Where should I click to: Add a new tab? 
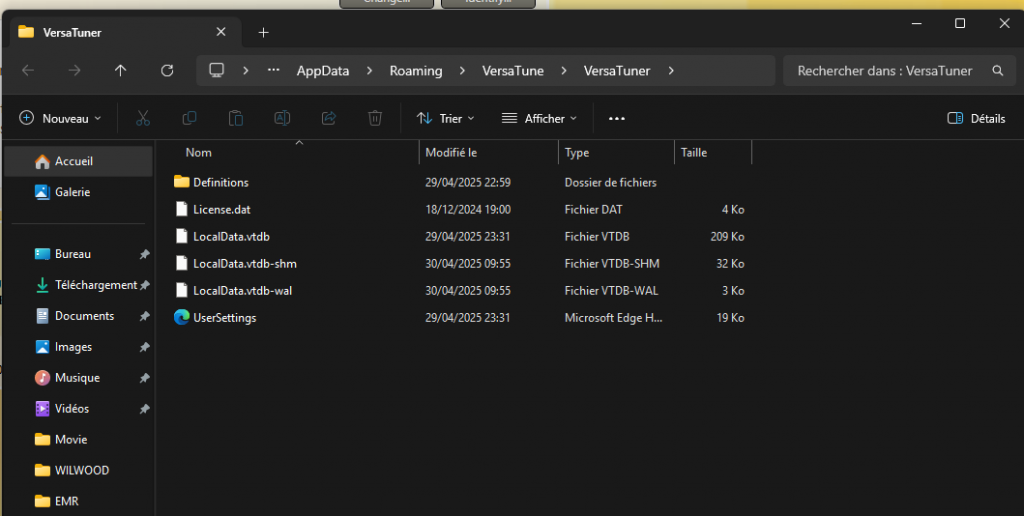pos(263,32)
